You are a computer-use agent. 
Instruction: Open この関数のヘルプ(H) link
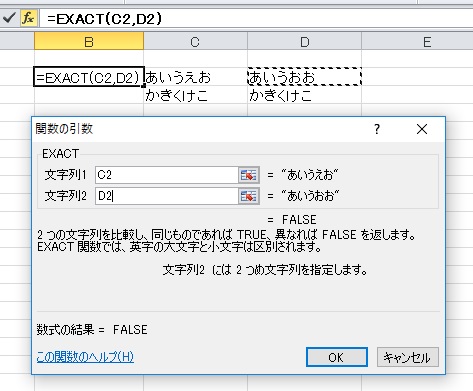(85, 357)
